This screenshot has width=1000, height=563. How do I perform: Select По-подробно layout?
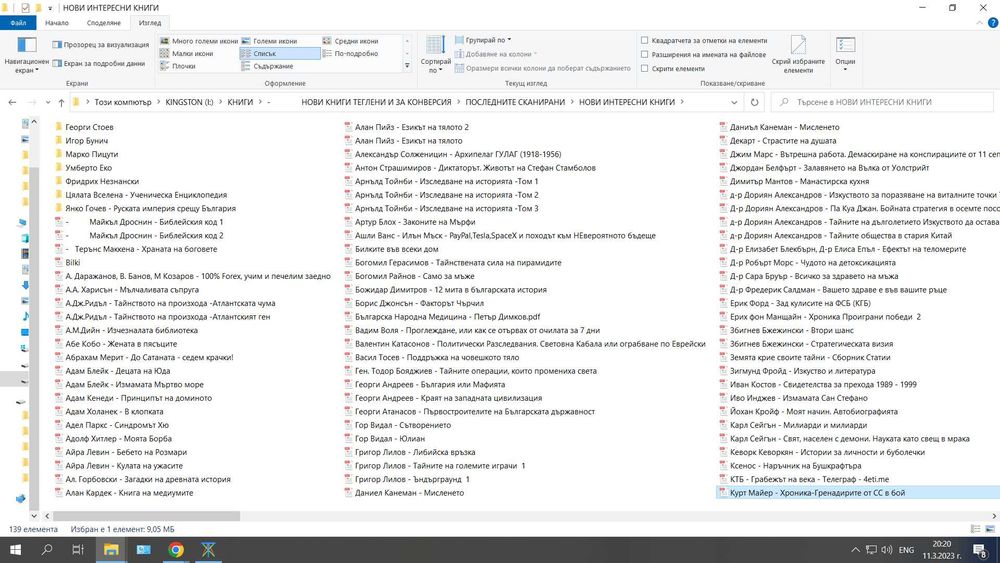(351, 54)
